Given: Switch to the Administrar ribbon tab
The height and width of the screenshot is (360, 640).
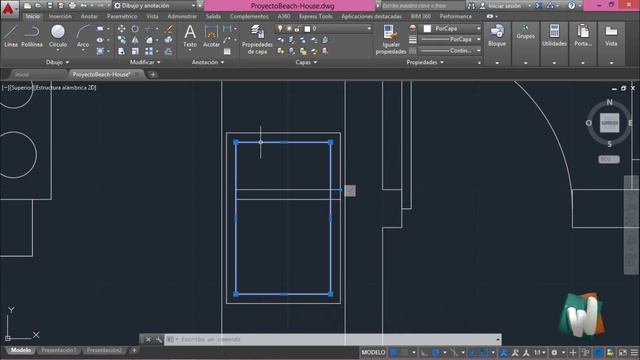Looking at the screenshot, I should [x=182, y=16].
